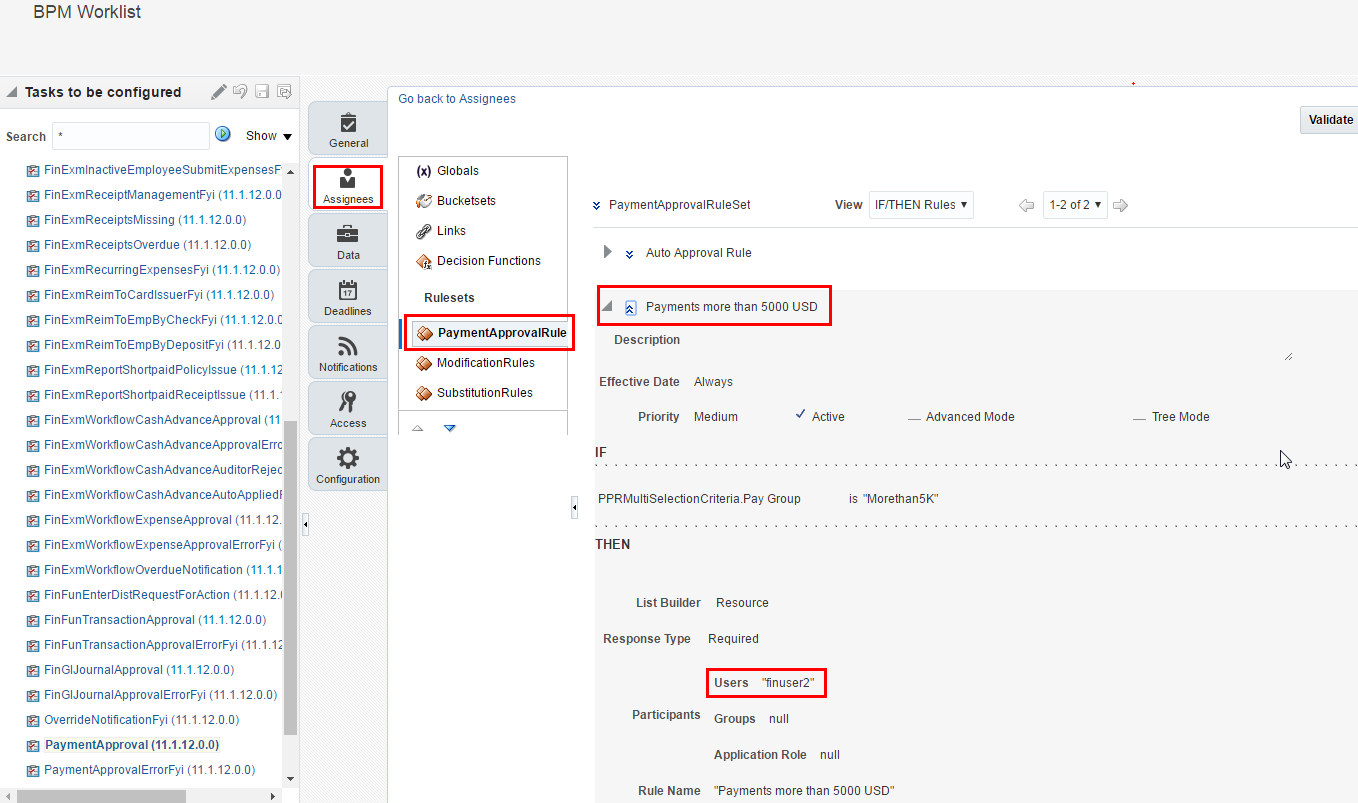Collapse the Tasks to be configured panel
This screenshot has width=1358, height=803.
point(12,92)
